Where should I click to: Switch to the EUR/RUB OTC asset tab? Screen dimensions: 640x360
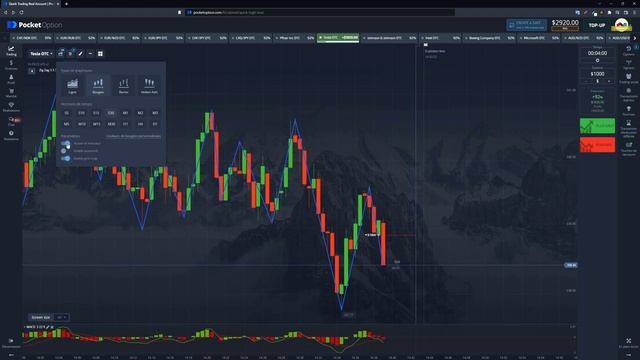[x=75, y=38]
